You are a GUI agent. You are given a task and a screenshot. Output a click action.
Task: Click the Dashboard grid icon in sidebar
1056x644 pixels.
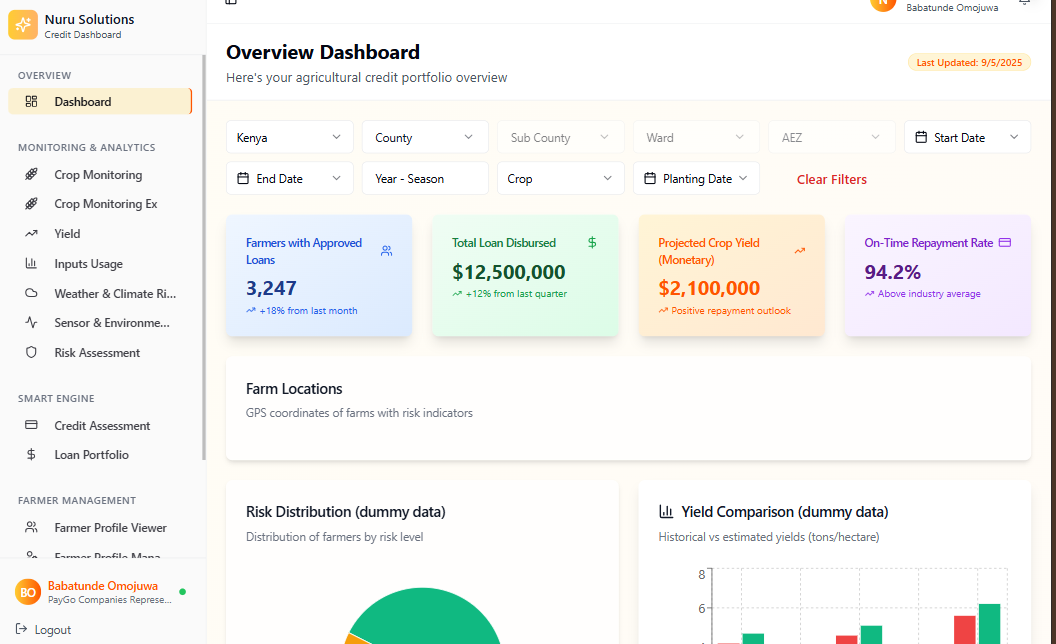(31, 102)
